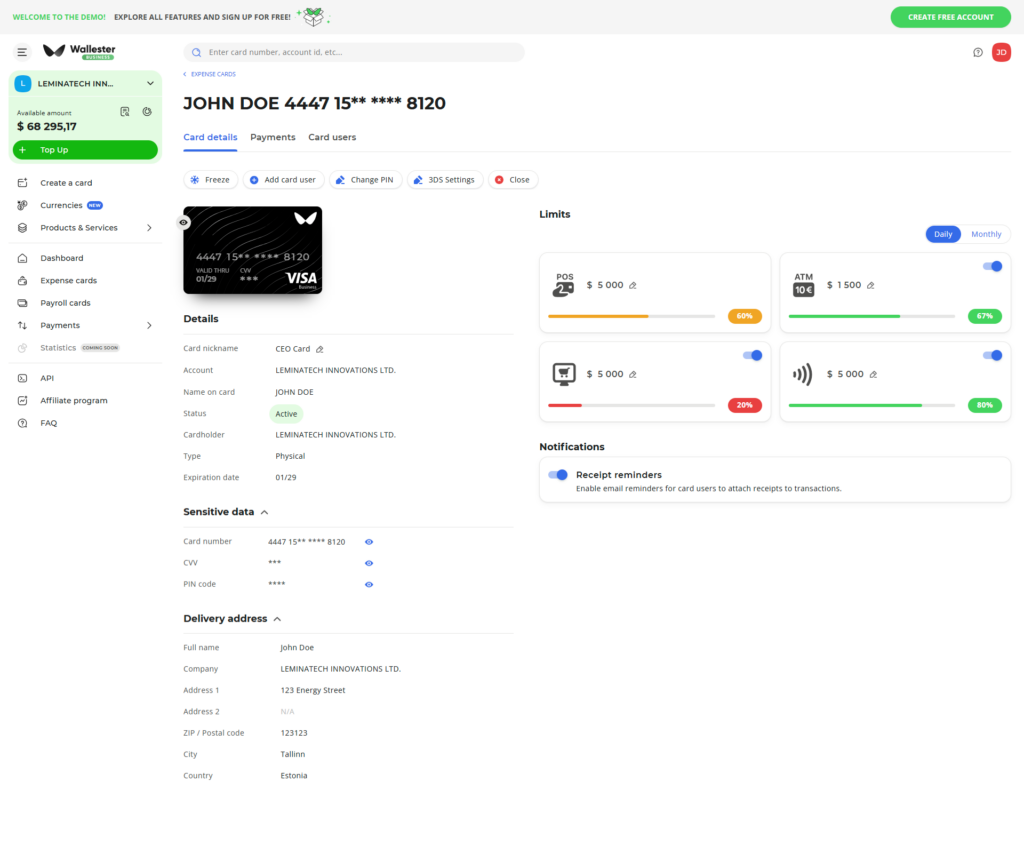The height and width of the screenshot is (845, 1024).
Task: Open the Card users tab
Action: tap(332, 137)
